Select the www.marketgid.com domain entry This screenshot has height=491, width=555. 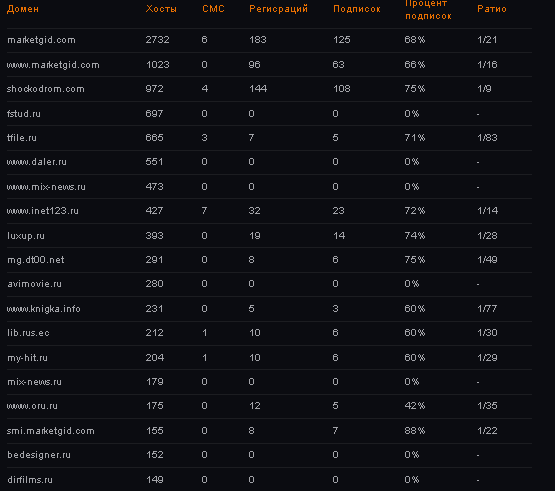[53, 65]
